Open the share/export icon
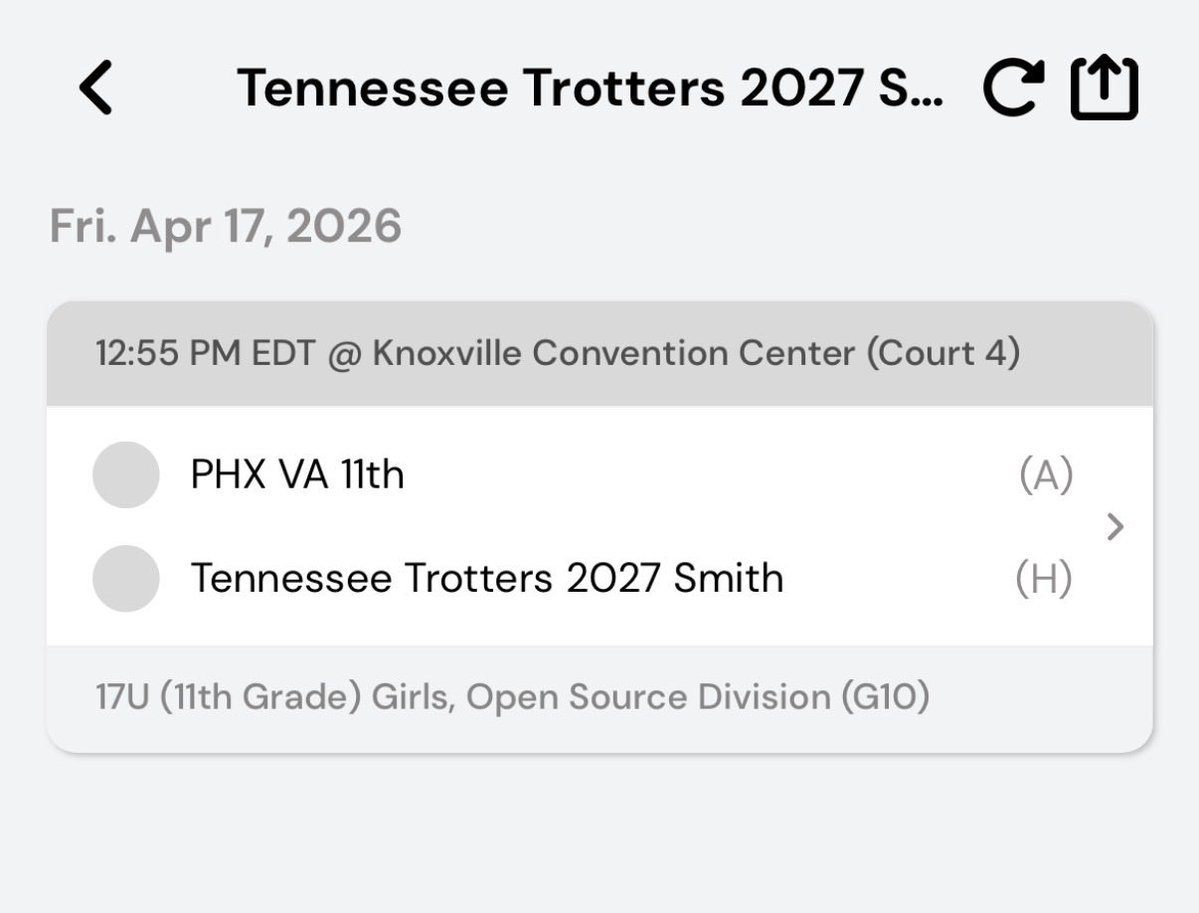 (x=1104, y=88)
